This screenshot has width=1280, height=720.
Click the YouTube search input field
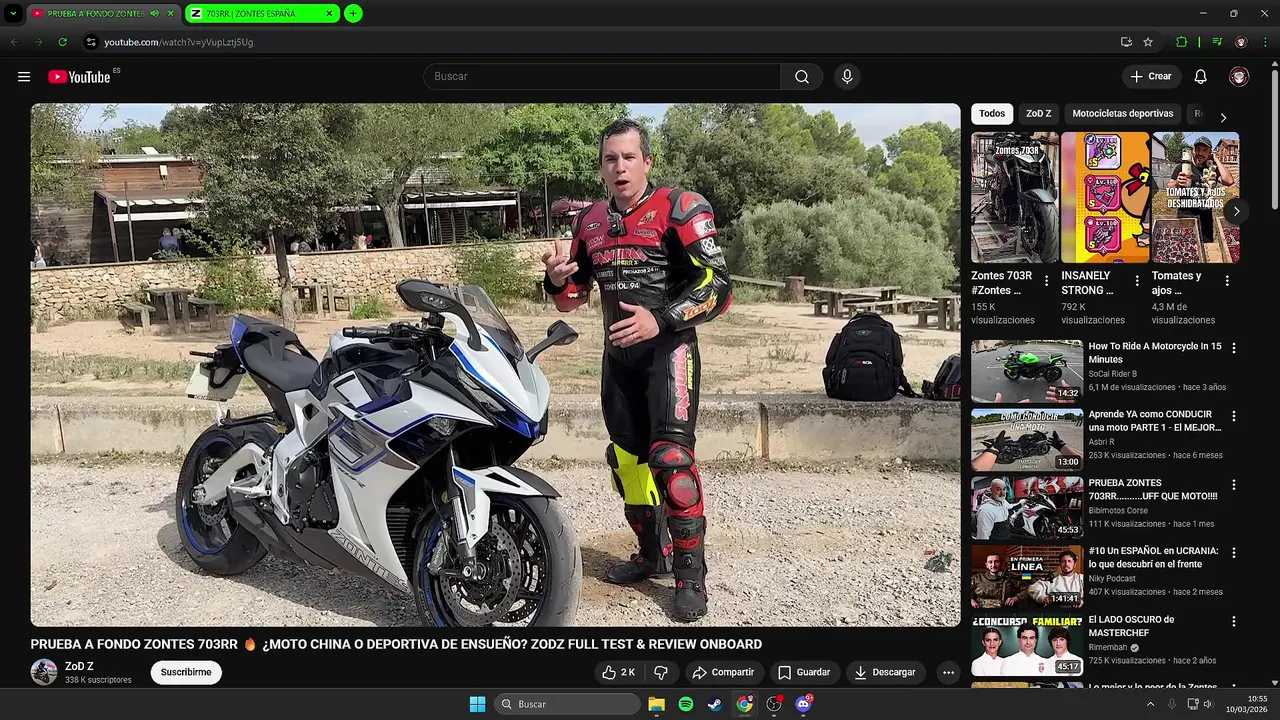pos(602,77)
